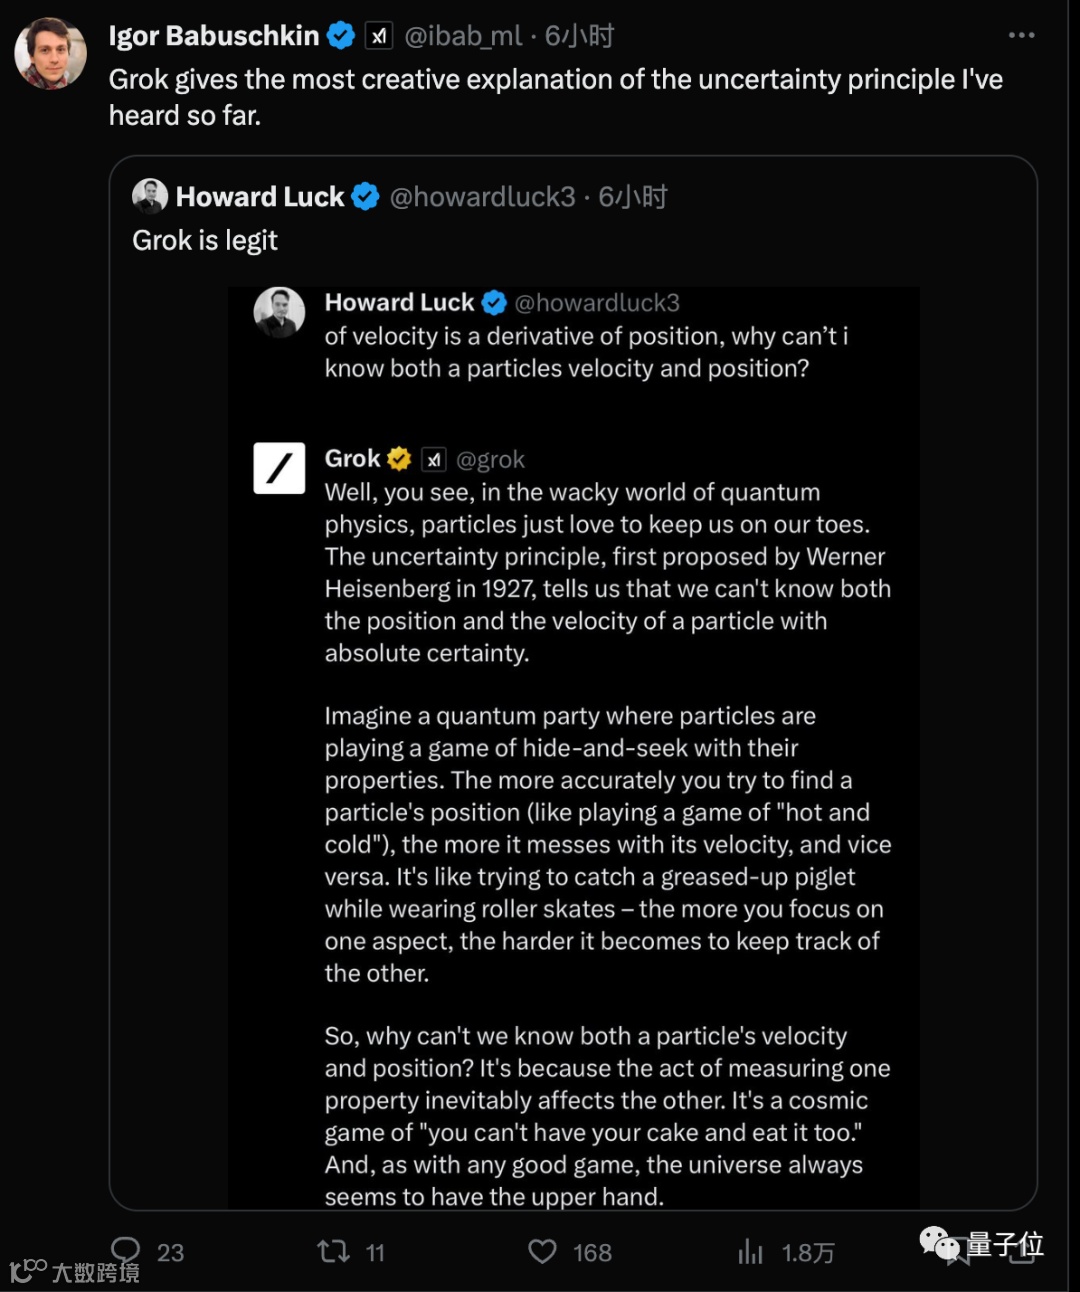Viewport: 1080px width, 1292px height.
Task: Open the @ibab_ml handle link
Action: tap(463, 36)
